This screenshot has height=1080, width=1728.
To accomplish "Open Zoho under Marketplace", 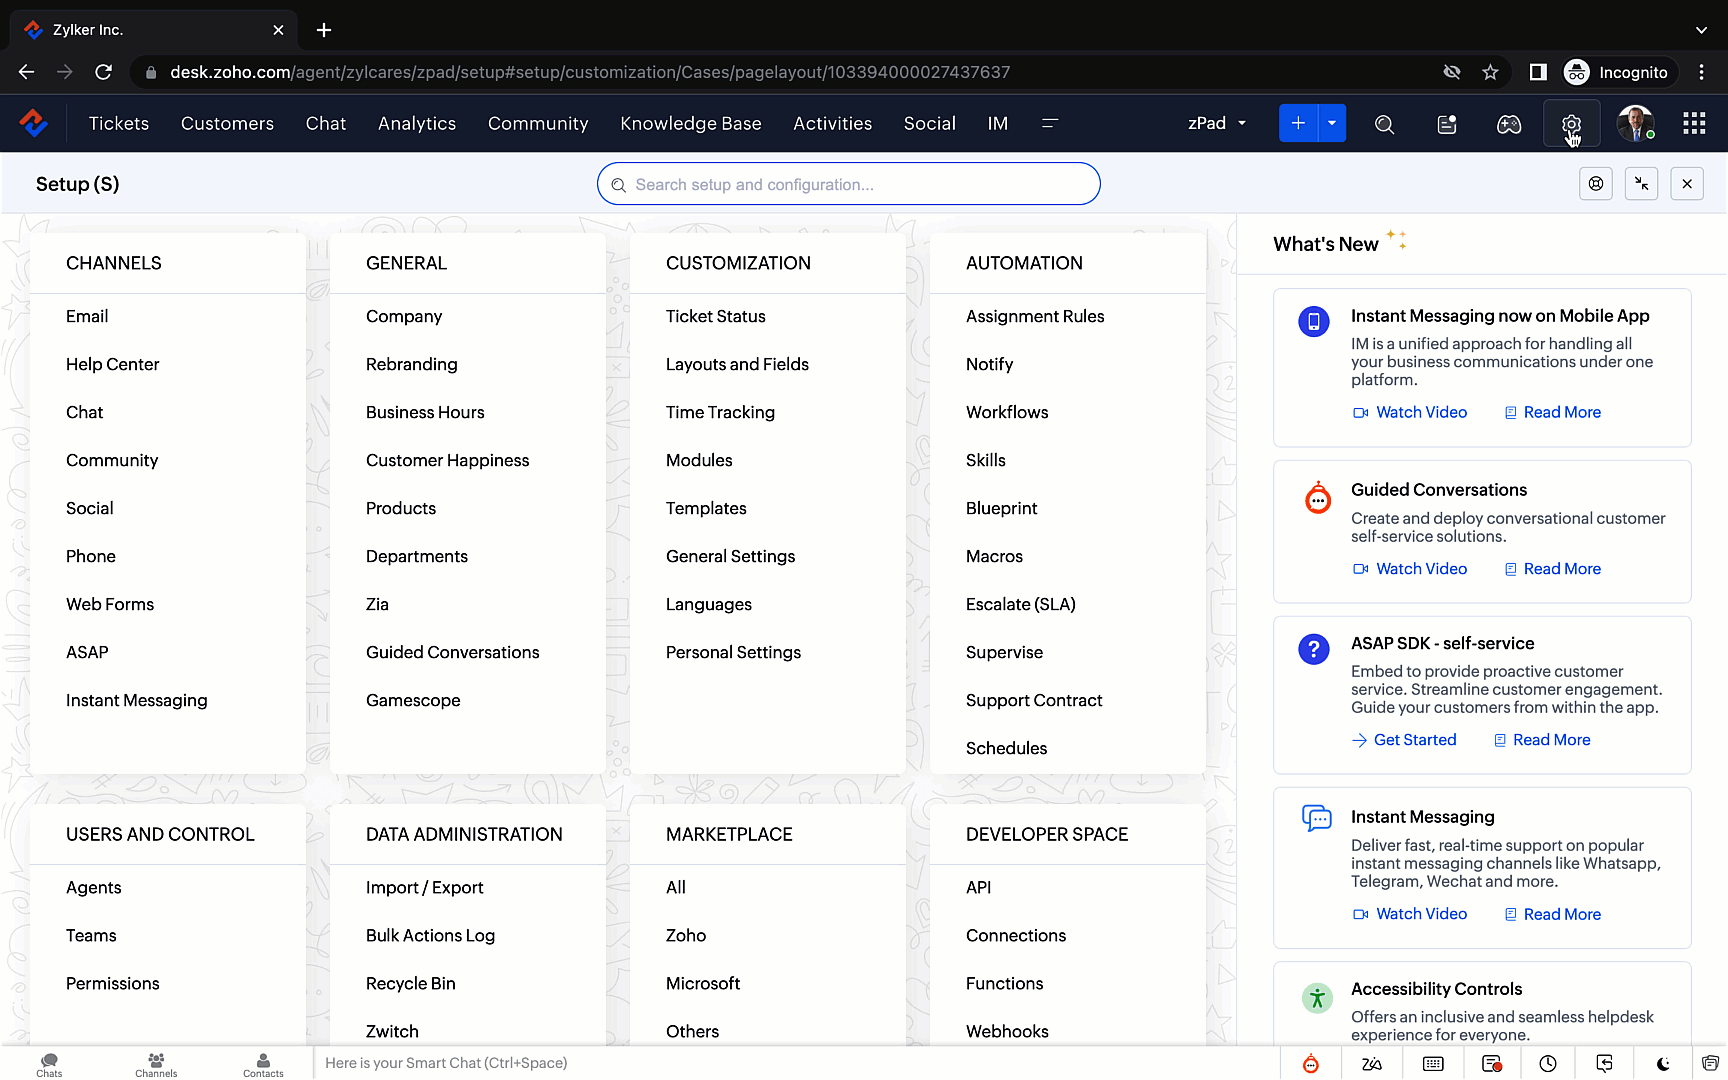I will 686,935.
